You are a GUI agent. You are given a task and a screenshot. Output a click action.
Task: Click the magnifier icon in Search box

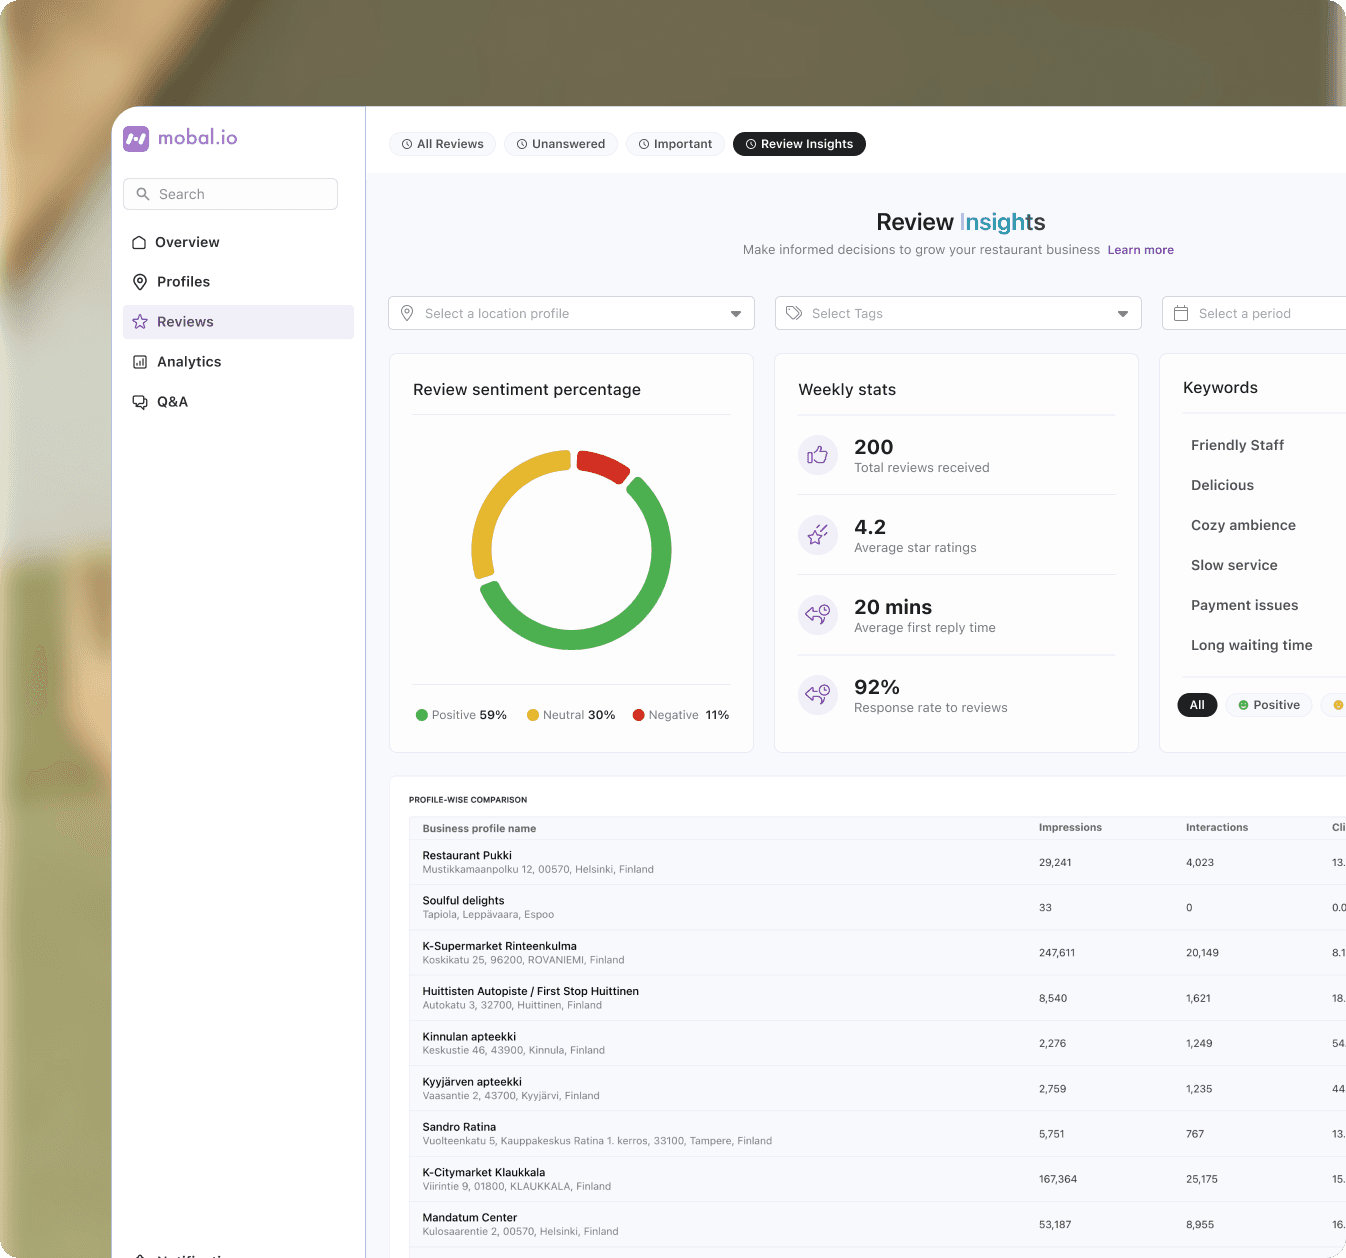(x=143, y=194)
